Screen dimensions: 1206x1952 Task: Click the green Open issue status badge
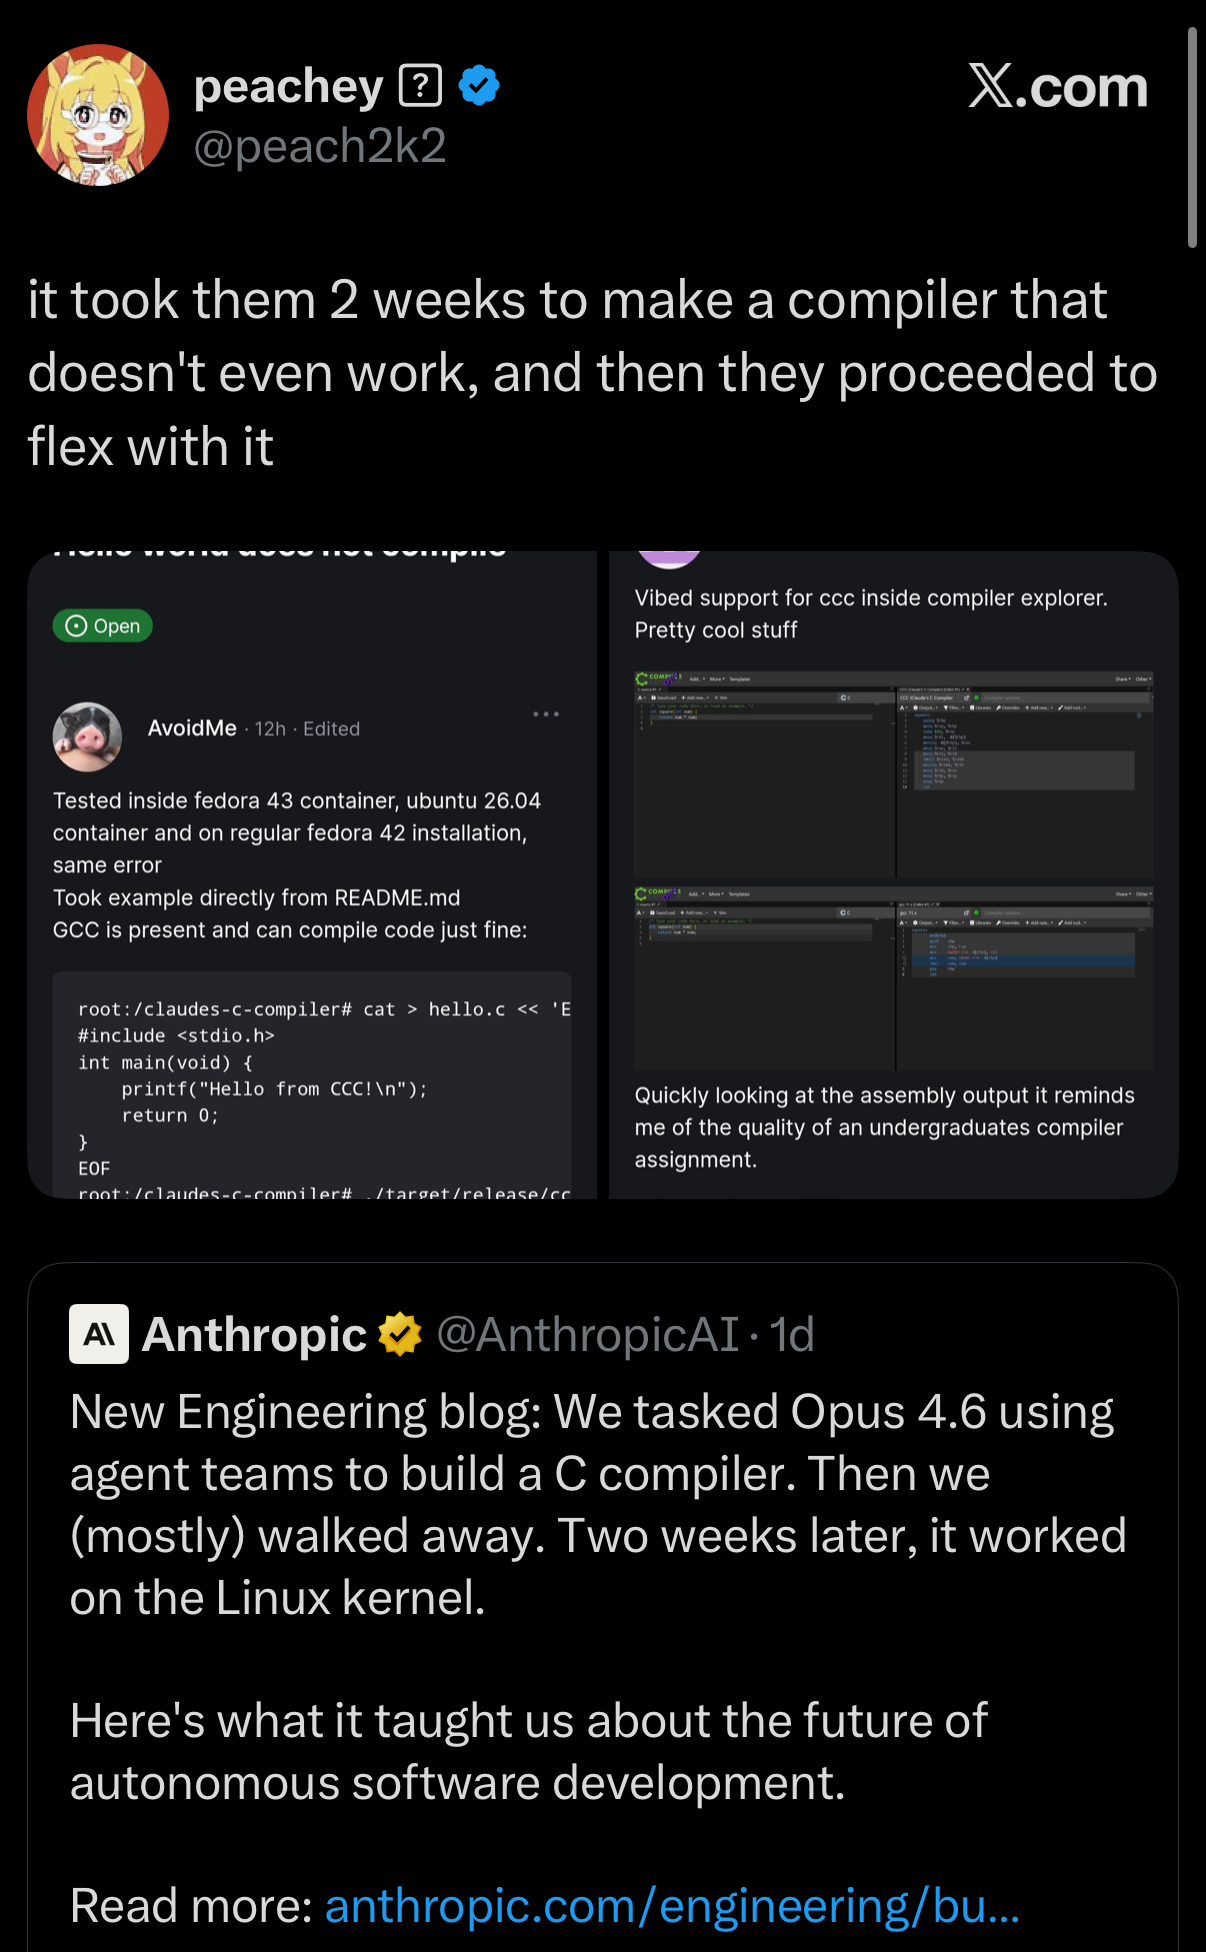[x=103, y=626]
